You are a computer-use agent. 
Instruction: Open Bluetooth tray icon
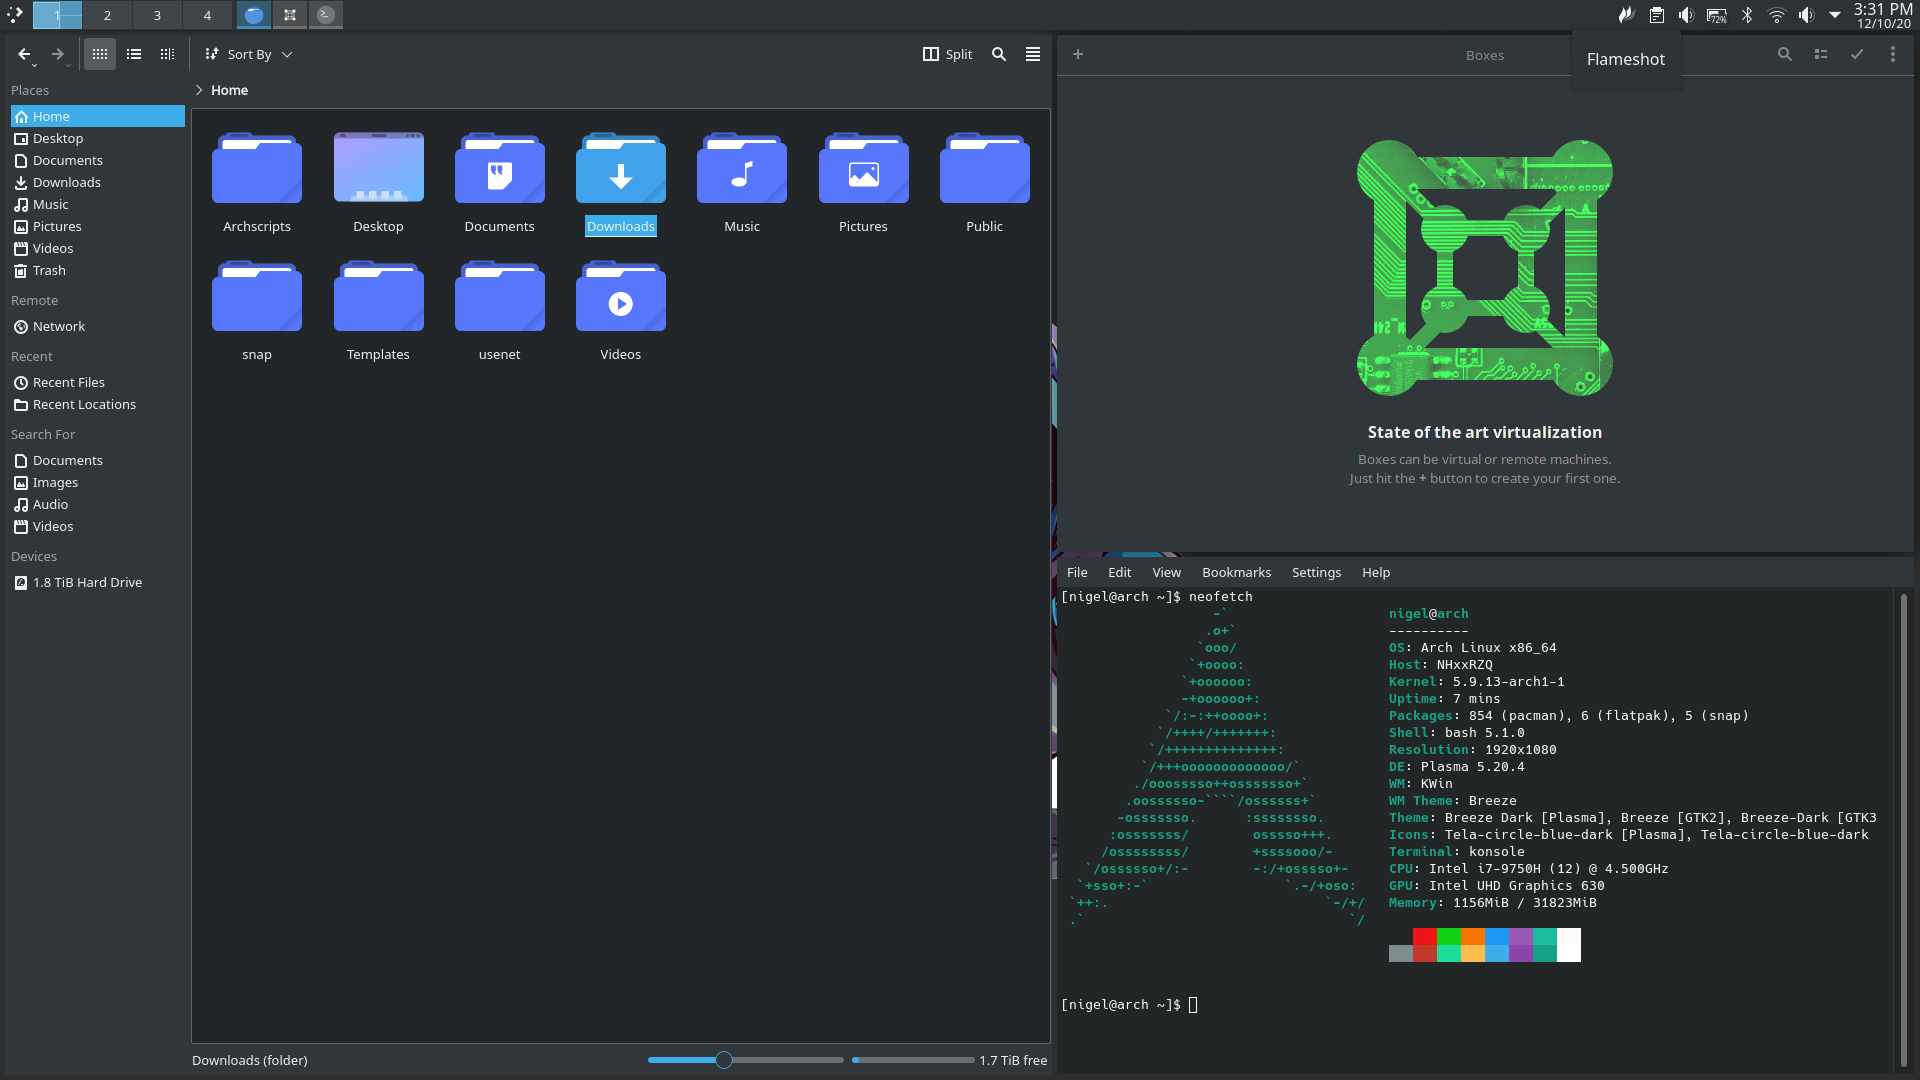1747,14
